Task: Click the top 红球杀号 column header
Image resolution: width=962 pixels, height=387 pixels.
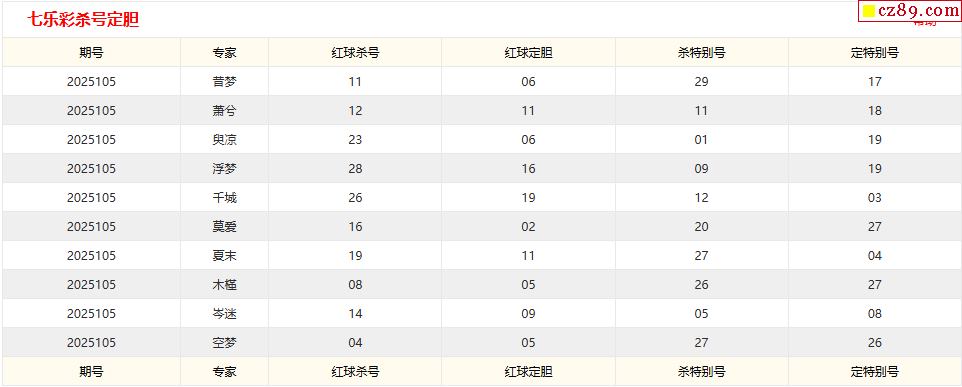Action: [x=355, y=53]
